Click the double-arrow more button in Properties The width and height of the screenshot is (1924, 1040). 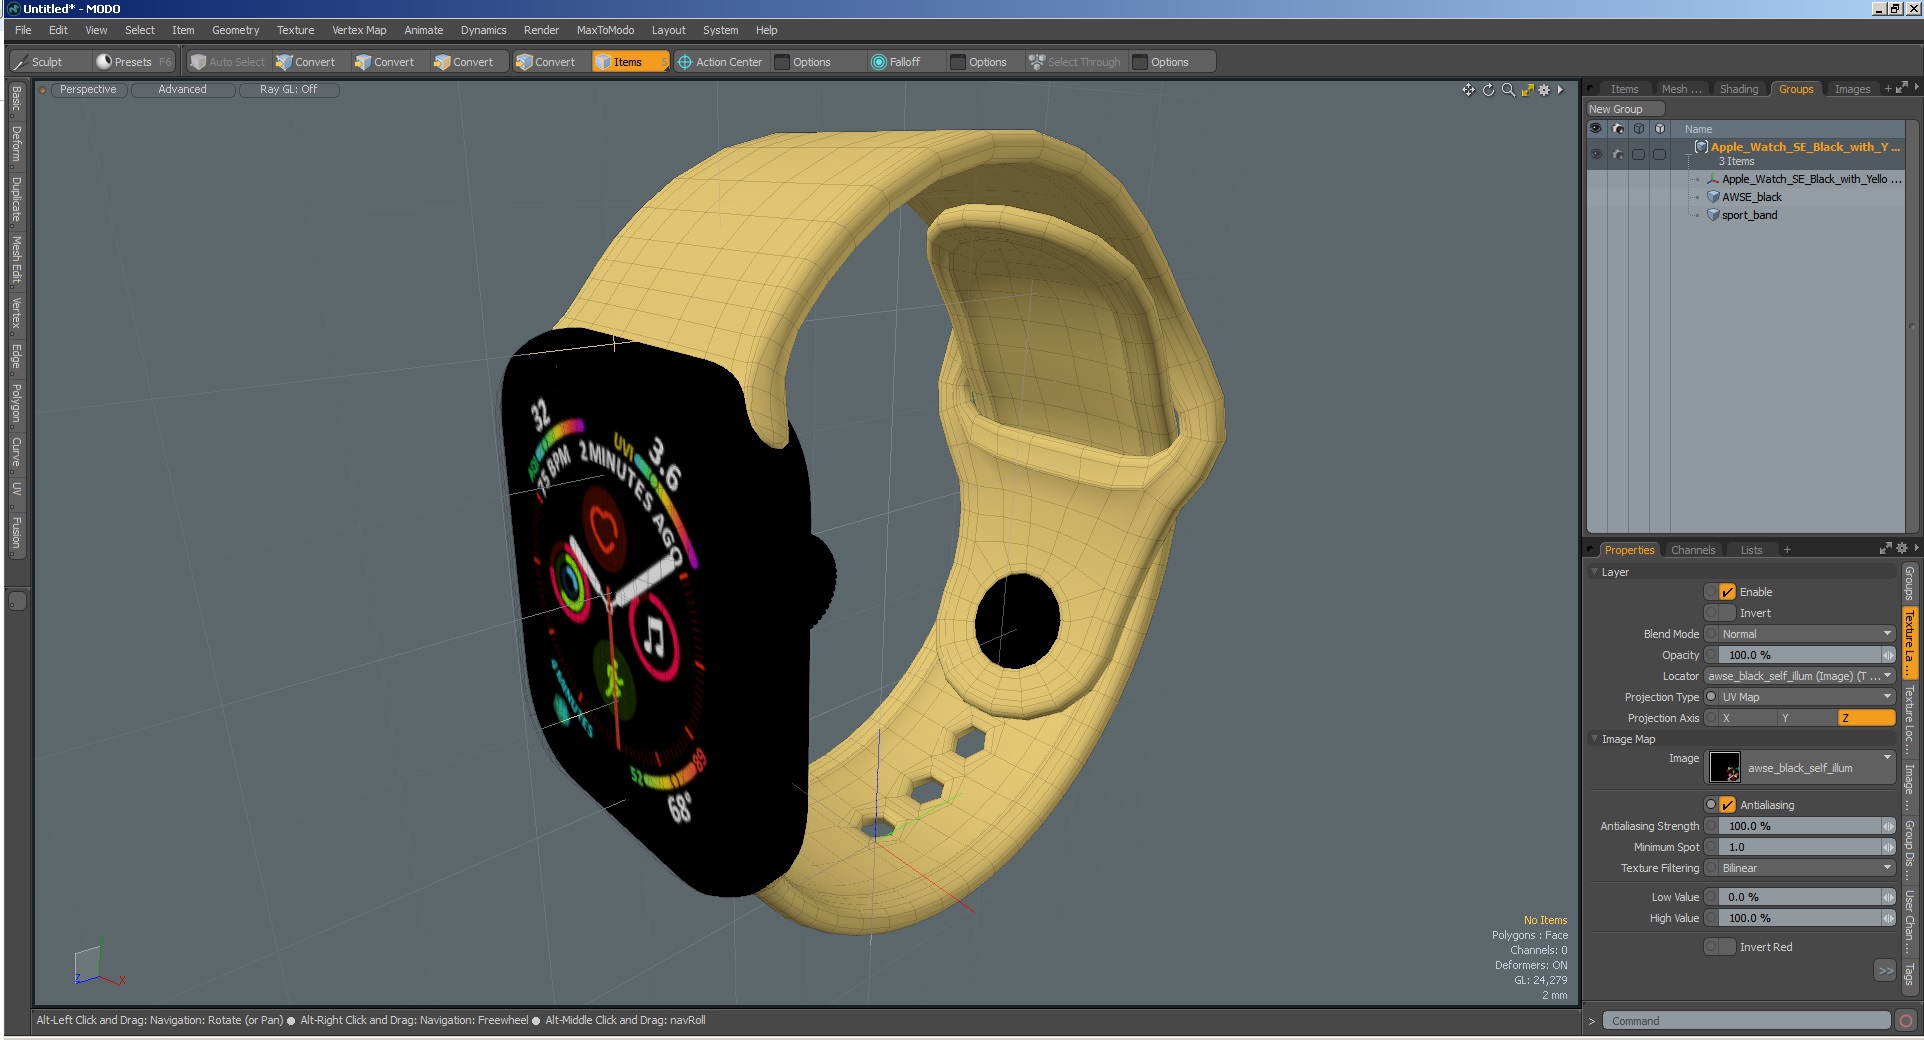(1885, 971)
